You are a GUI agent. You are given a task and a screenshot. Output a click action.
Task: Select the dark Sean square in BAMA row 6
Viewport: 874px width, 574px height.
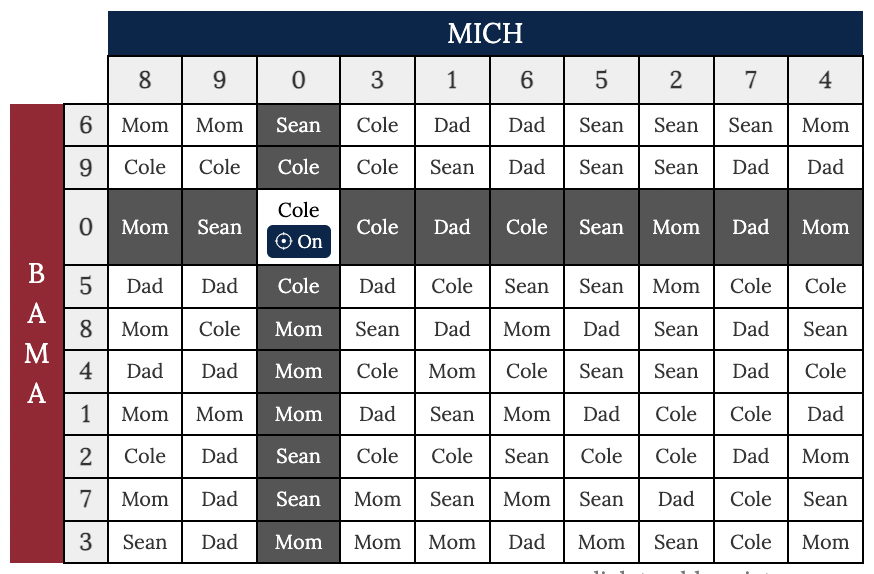click(x=298, y=125)
